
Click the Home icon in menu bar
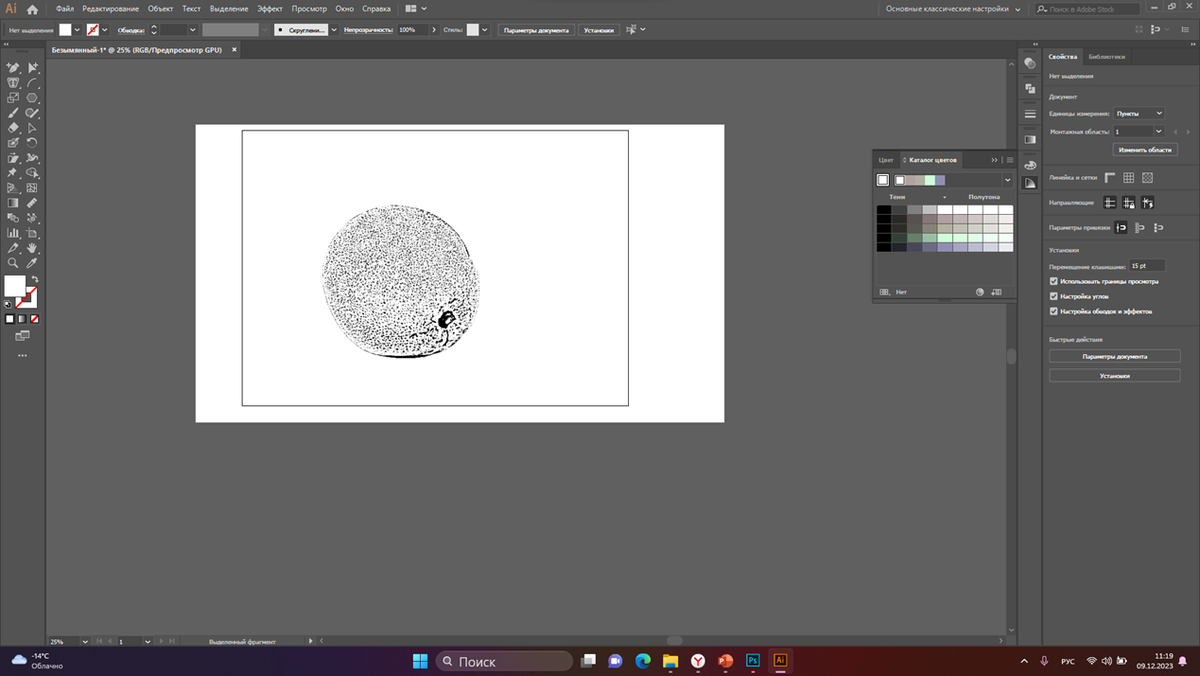click(x=33, y=9)
